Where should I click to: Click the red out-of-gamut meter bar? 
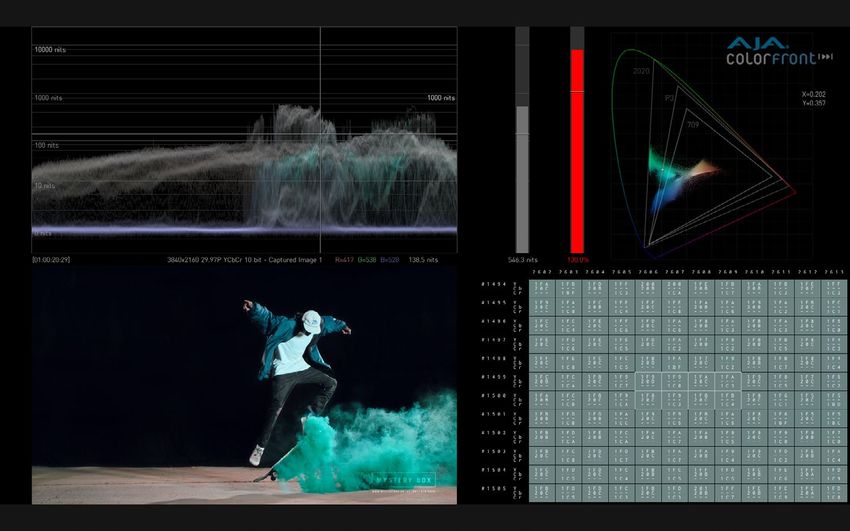tap(577, 151)
